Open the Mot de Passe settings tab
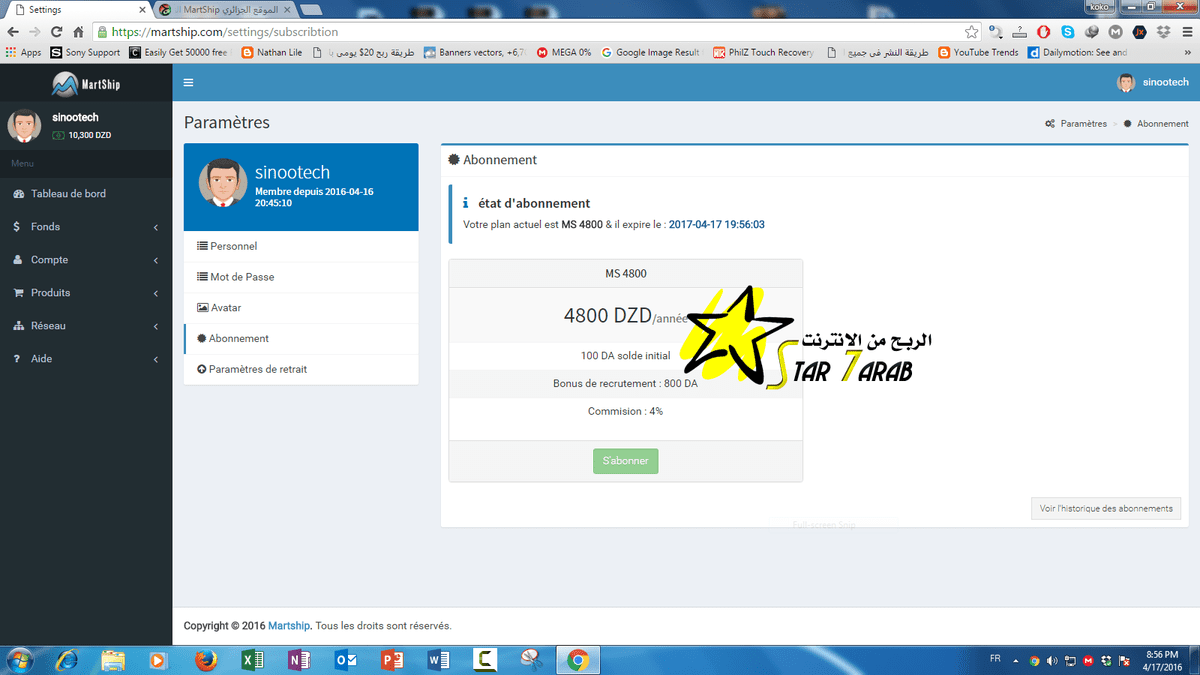This screenshot has width=1200, height=675. pyautogui.click(x=301, y=277)
